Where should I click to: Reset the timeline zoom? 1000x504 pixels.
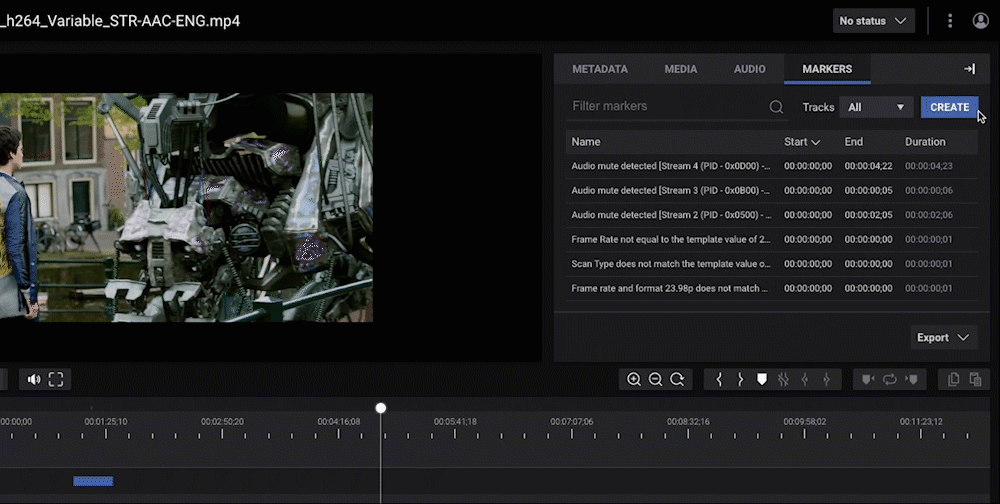pyautogui.click(x=677, y=380)
